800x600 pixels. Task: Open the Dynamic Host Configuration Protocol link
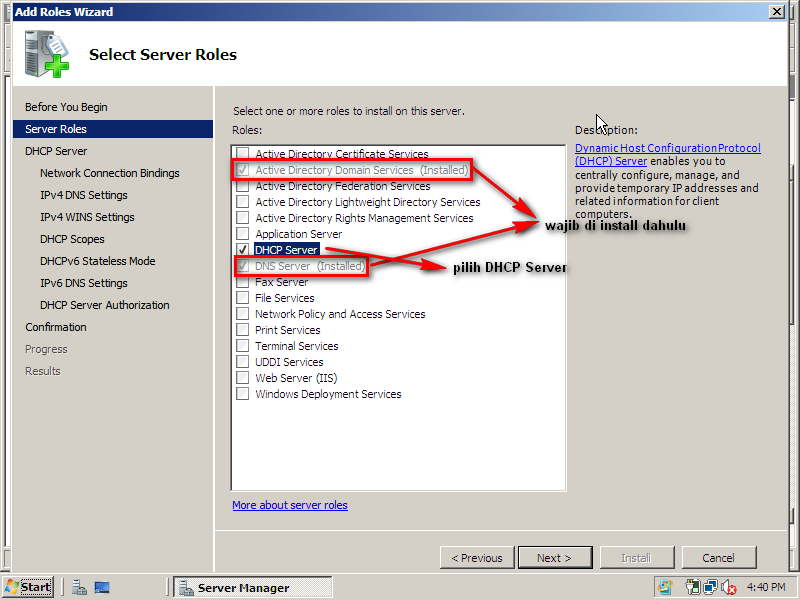(667, 155)
